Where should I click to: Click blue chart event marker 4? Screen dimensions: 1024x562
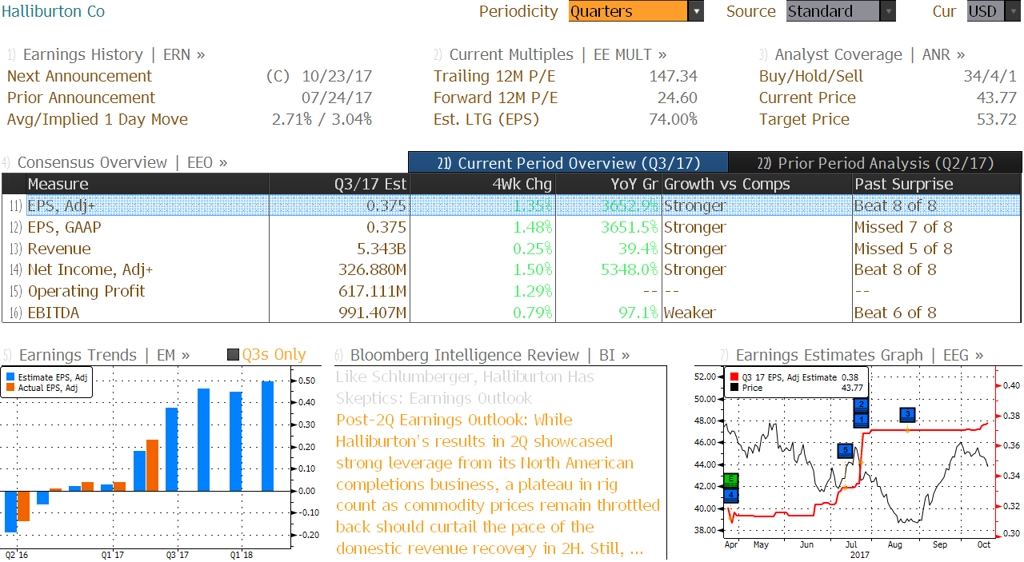pos(731,495)
